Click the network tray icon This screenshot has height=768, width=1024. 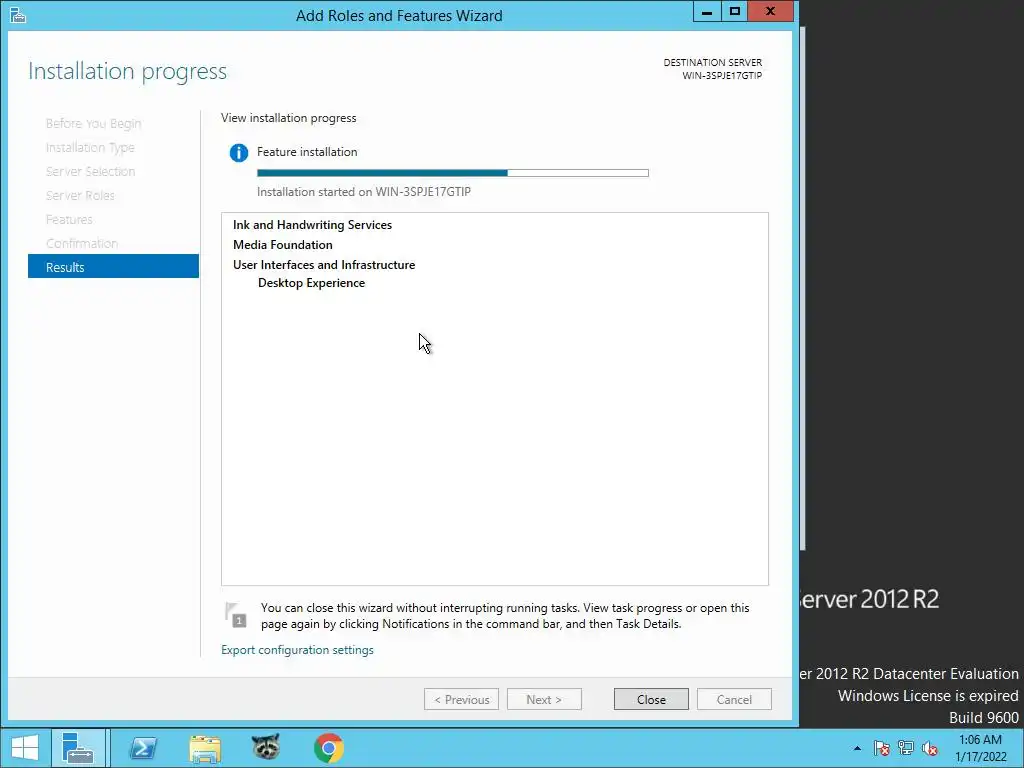pyautogui.click(x=906, y=748)
